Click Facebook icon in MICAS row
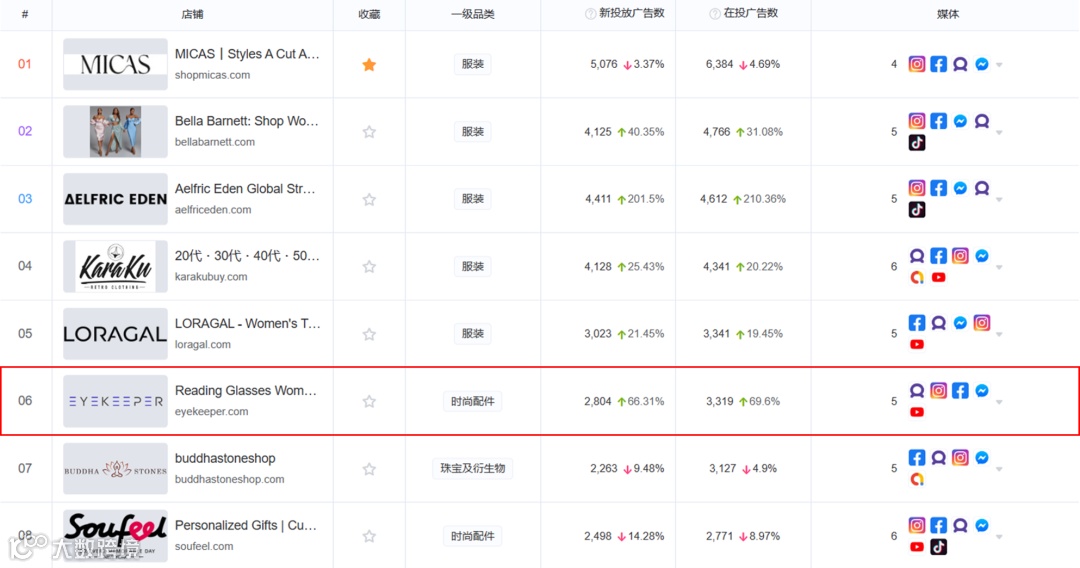Viewport: 1080px width, 568px height. (x=938, y=64)
